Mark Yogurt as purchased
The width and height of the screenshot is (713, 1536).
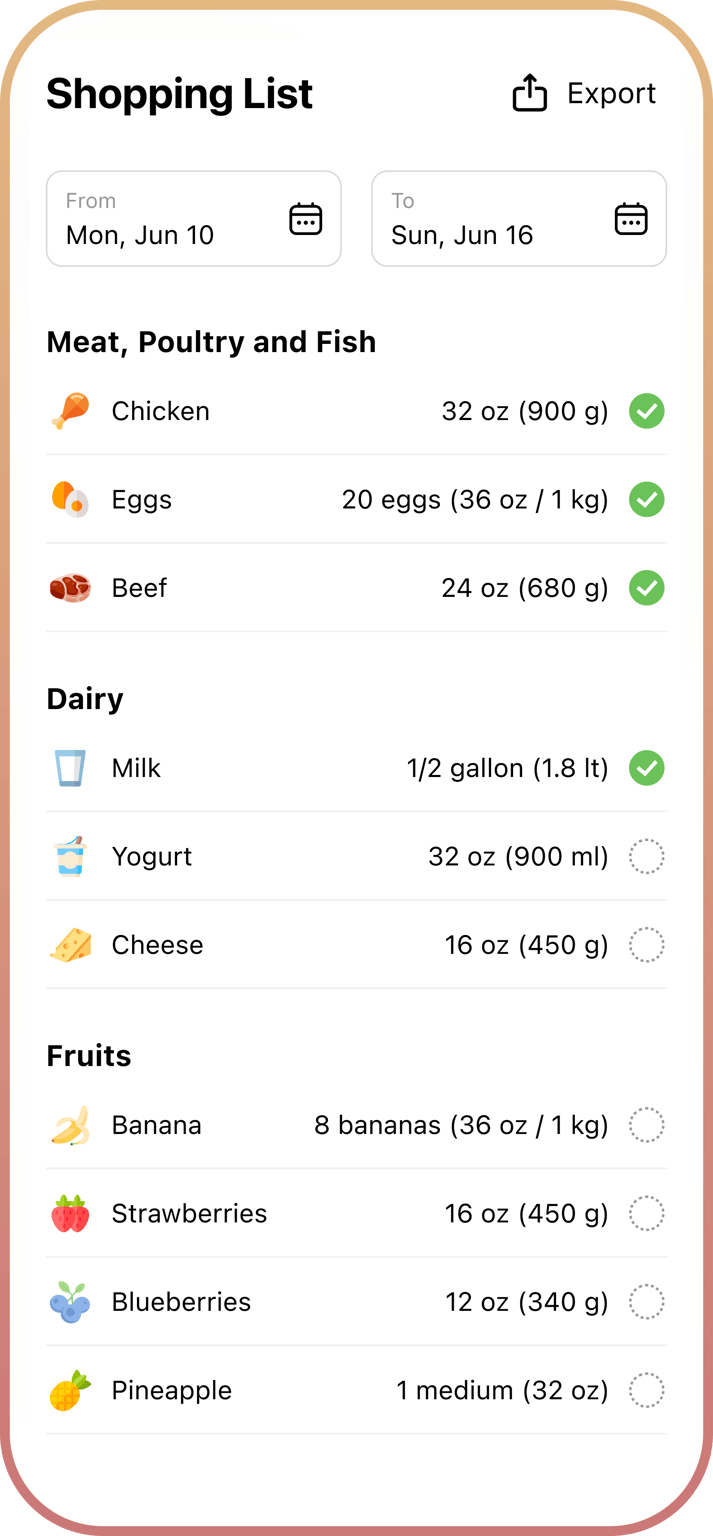coord(646,856)
